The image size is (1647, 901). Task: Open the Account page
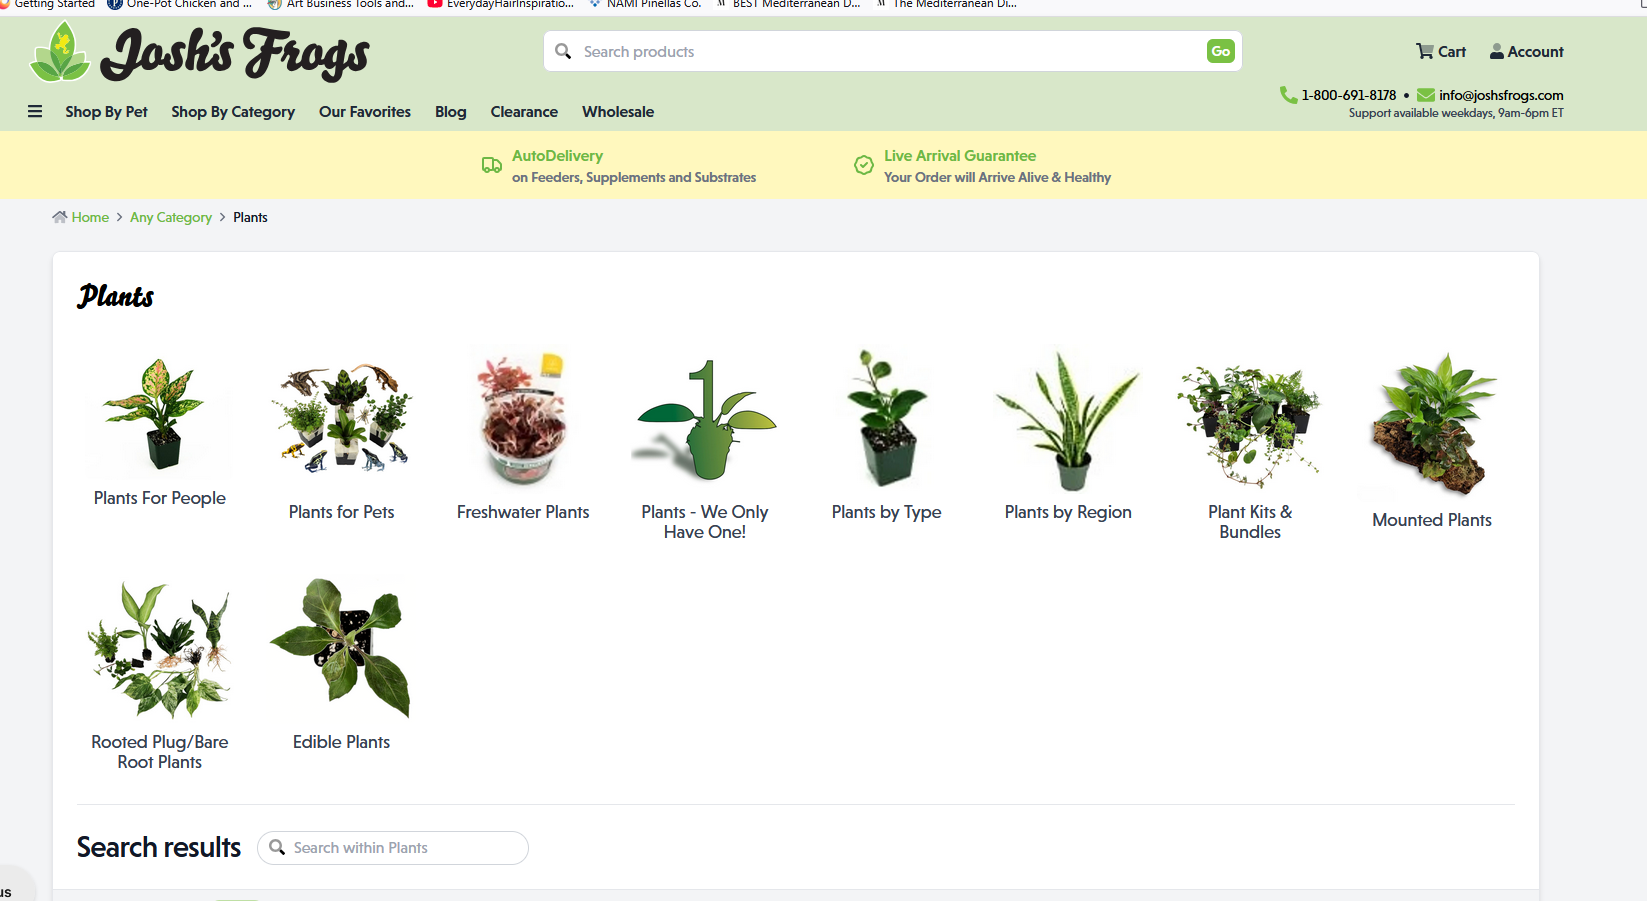pos(1526,52)
